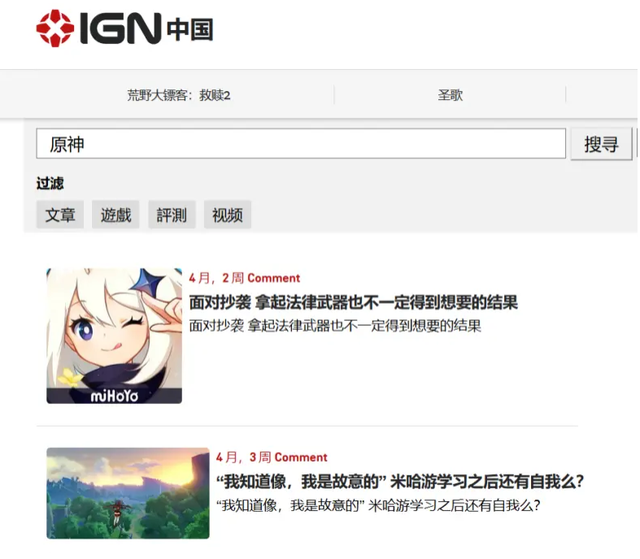Click the 搜寻 search button
Image resolution: width=640 pixels, height=559 pixels.
point(601,144)
